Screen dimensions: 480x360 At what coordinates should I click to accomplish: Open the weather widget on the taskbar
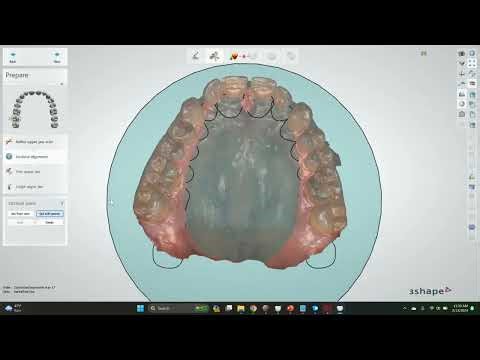click(x=13, y=308)
